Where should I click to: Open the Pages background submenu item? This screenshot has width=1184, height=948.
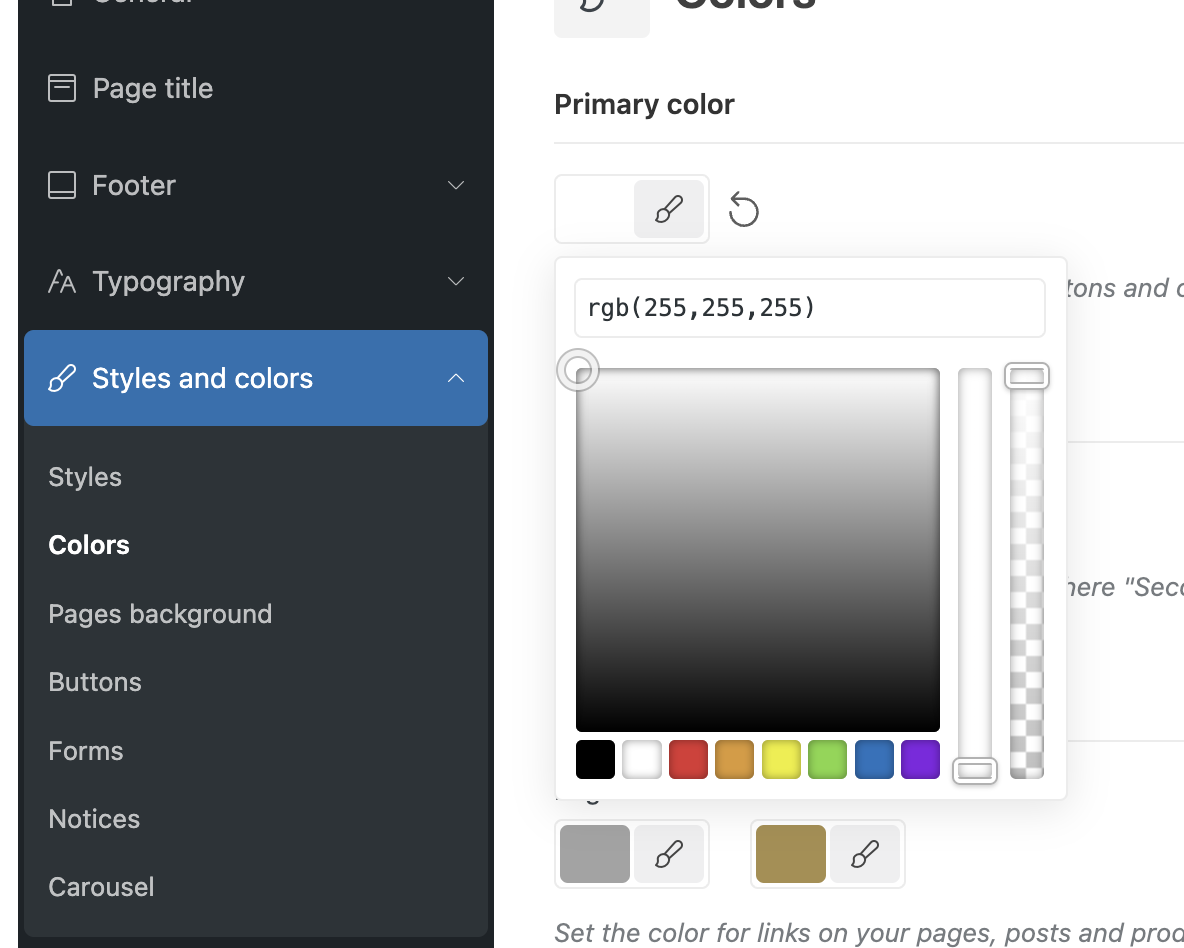[x=160, y=613]
